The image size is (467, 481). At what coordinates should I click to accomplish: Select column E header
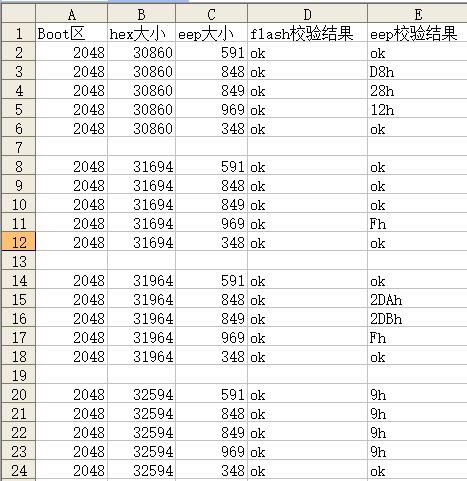click(x=417, y=14)
